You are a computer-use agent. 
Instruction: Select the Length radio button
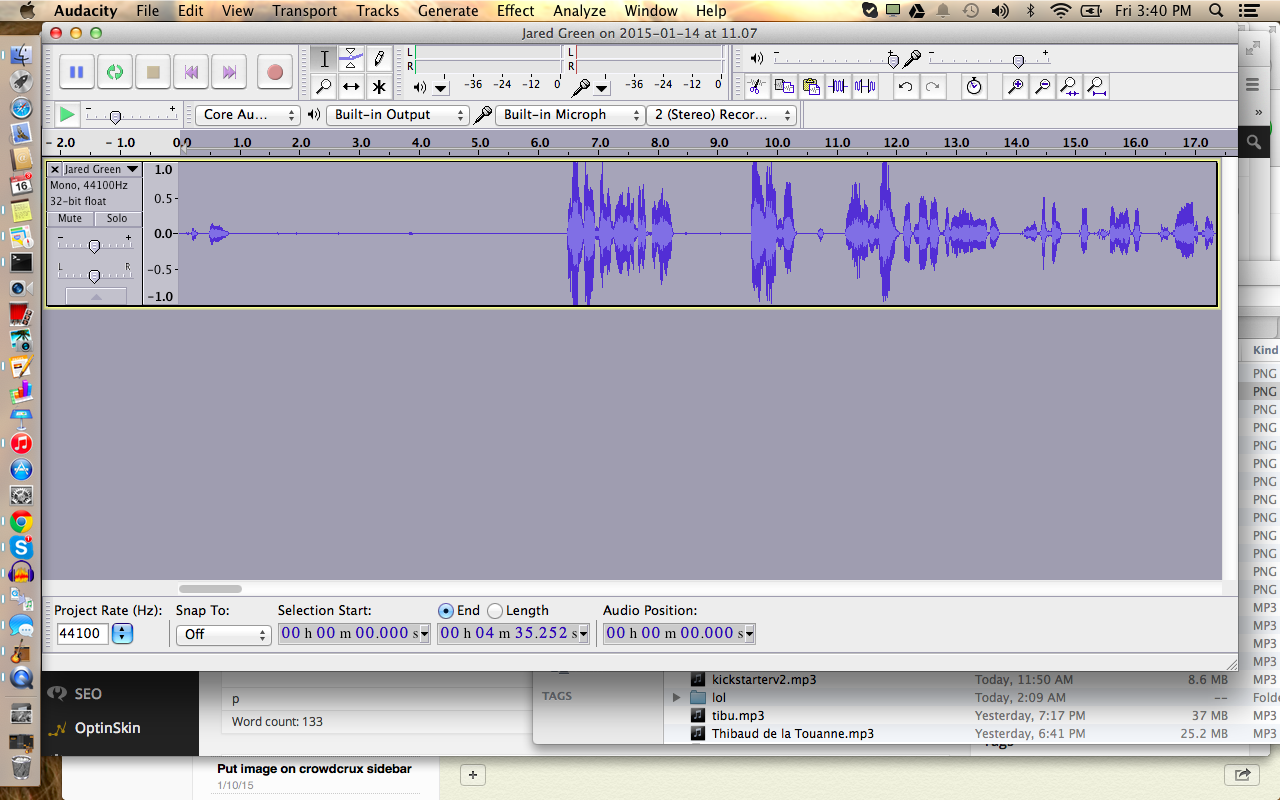[x=495, y=610]
